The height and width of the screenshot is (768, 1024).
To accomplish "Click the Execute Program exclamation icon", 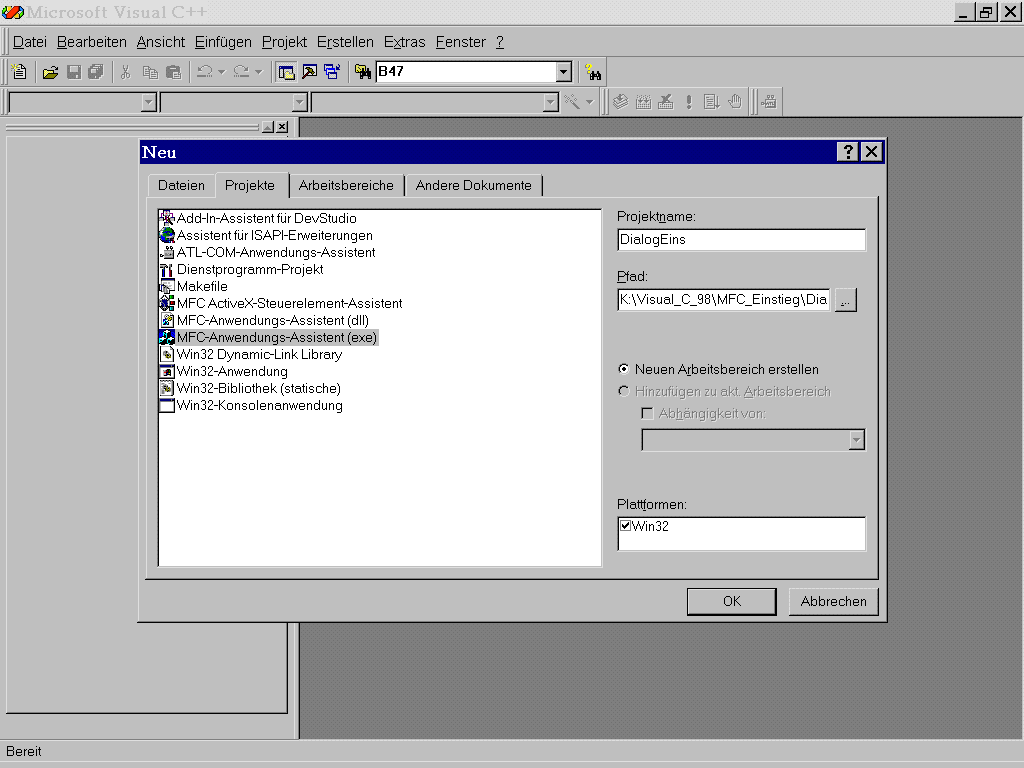I will point(688,102).
